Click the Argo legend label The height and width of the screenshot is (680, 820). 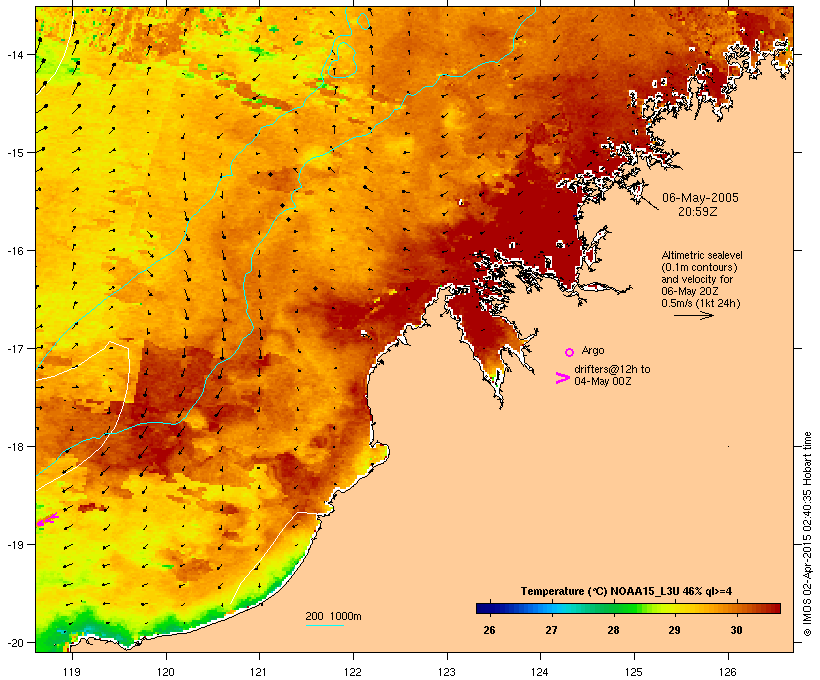tap(593, 350)
